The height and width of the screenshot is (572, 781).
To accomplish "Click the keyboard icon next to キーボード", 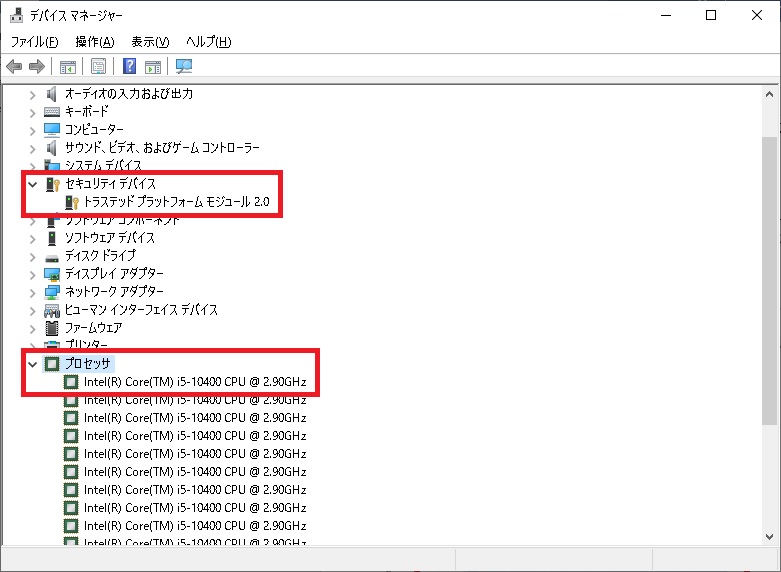I will (51, 112).
